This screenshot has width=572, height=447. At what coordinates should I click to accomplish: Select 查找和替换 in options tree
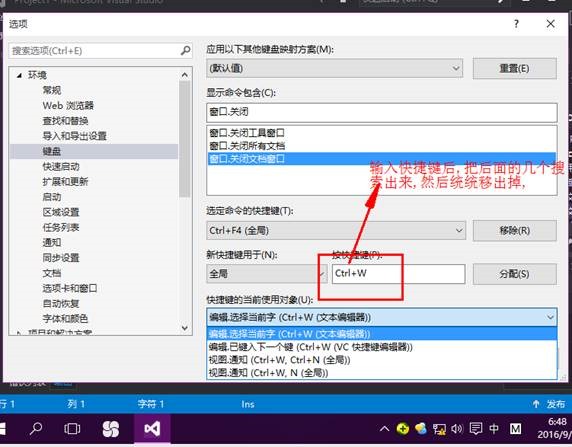(x=65, y=121)
